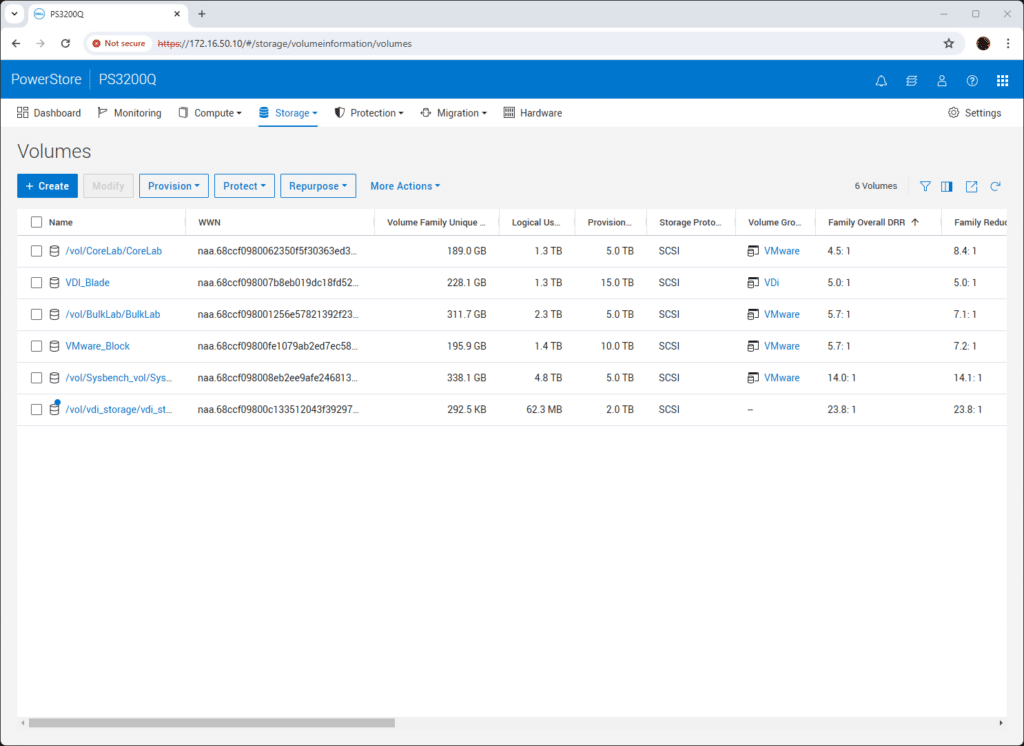Check the VMware_Block row checkbox
The image size is (1024, 746).
(x=37, y=346)
